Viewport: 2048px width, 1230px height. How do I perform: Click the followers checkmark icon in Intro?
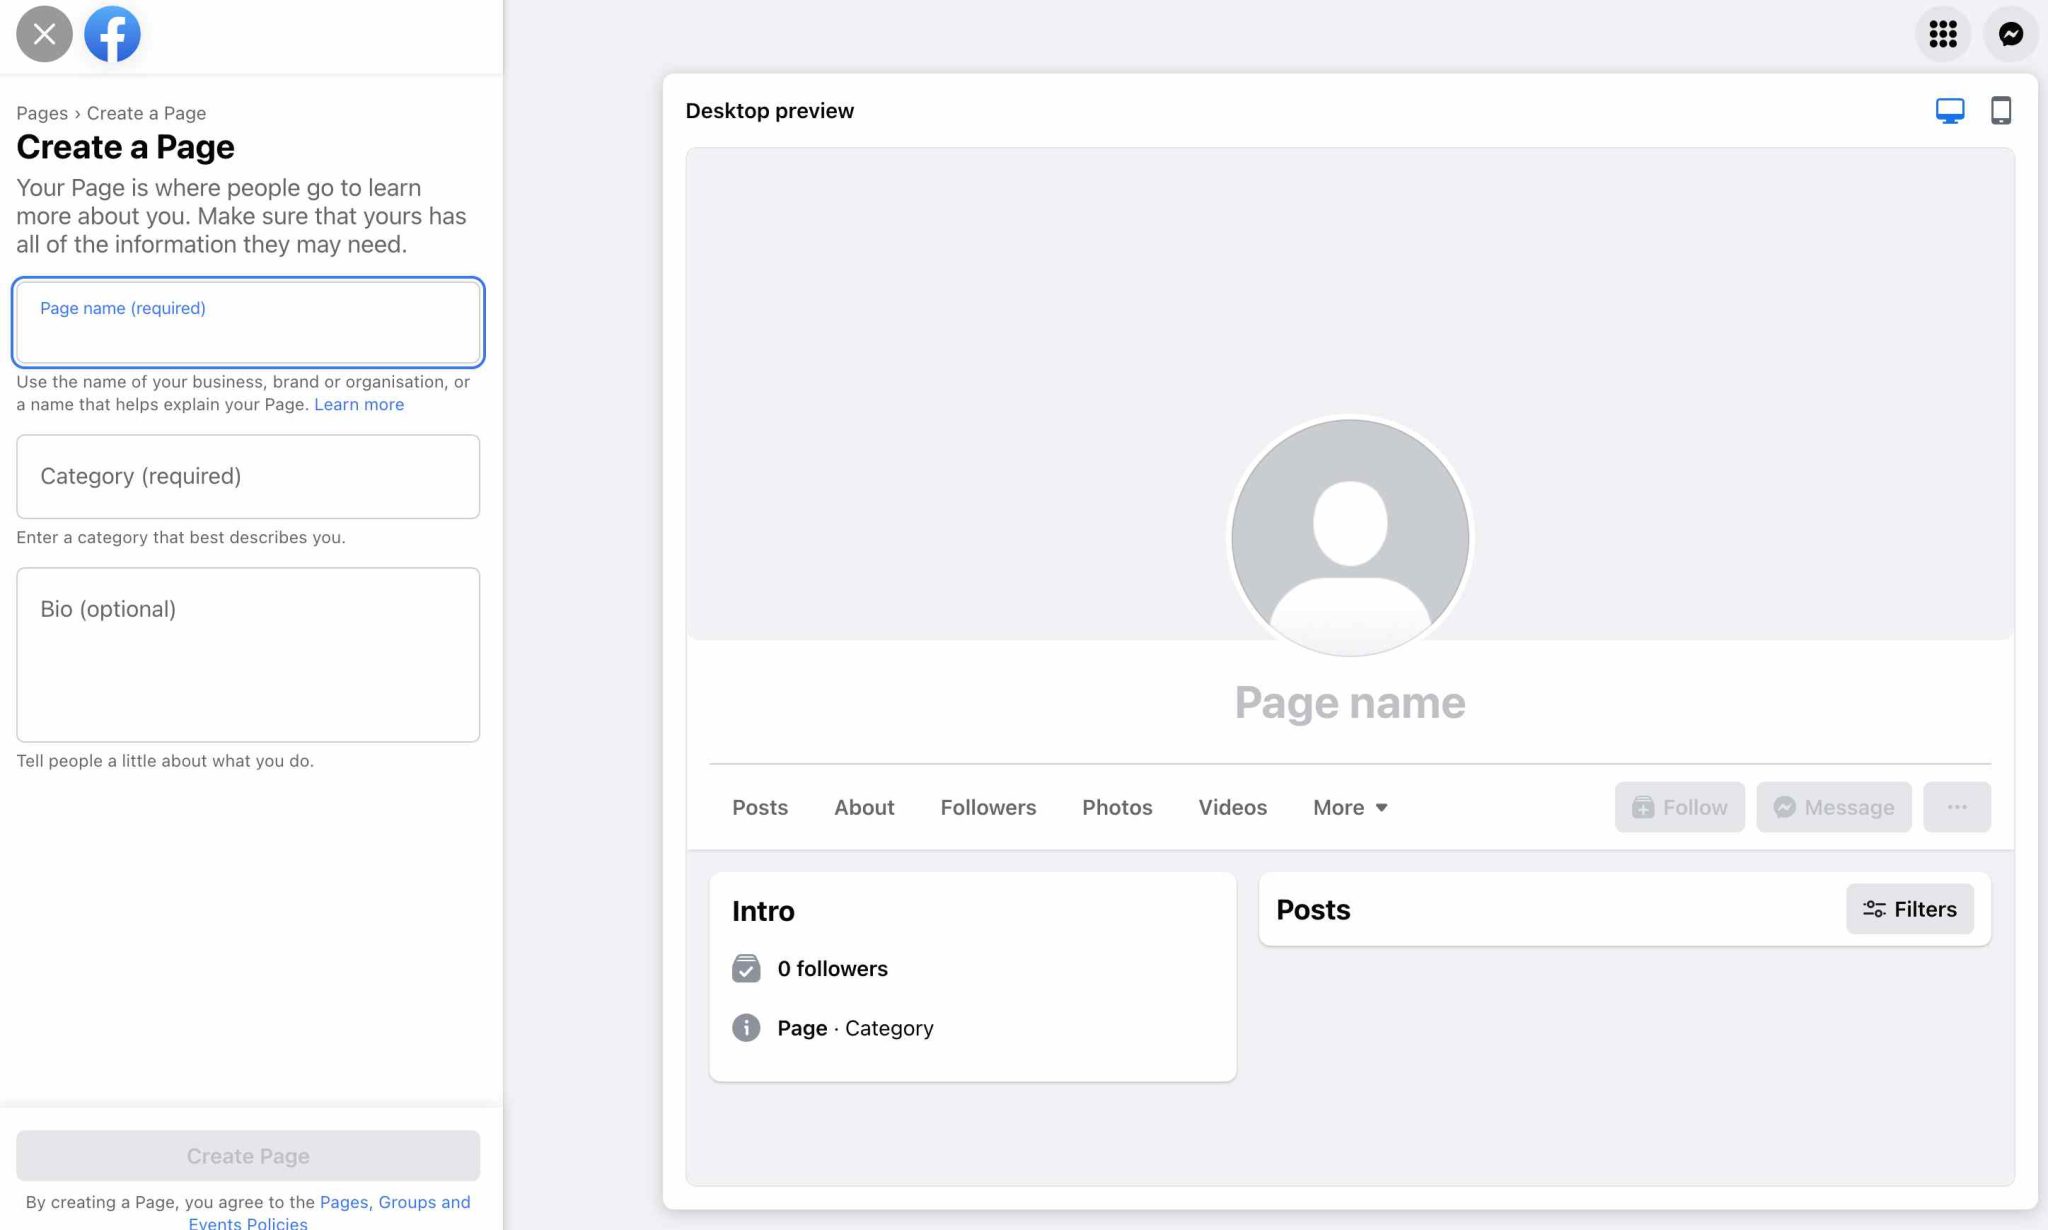point(746,968)
